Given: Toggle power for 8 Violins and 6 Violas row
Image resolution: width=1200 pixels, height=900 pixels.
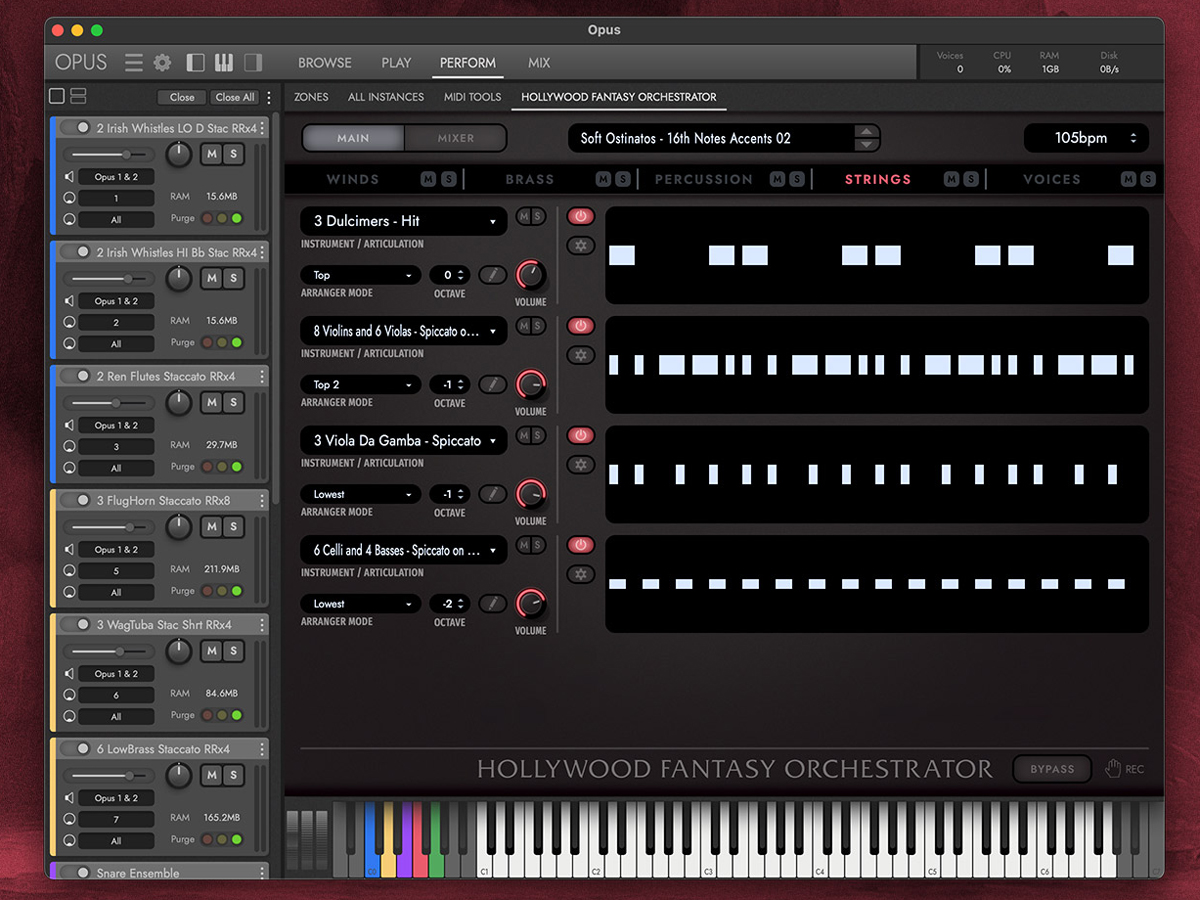Looking at the screenshot, I should 581,326.
